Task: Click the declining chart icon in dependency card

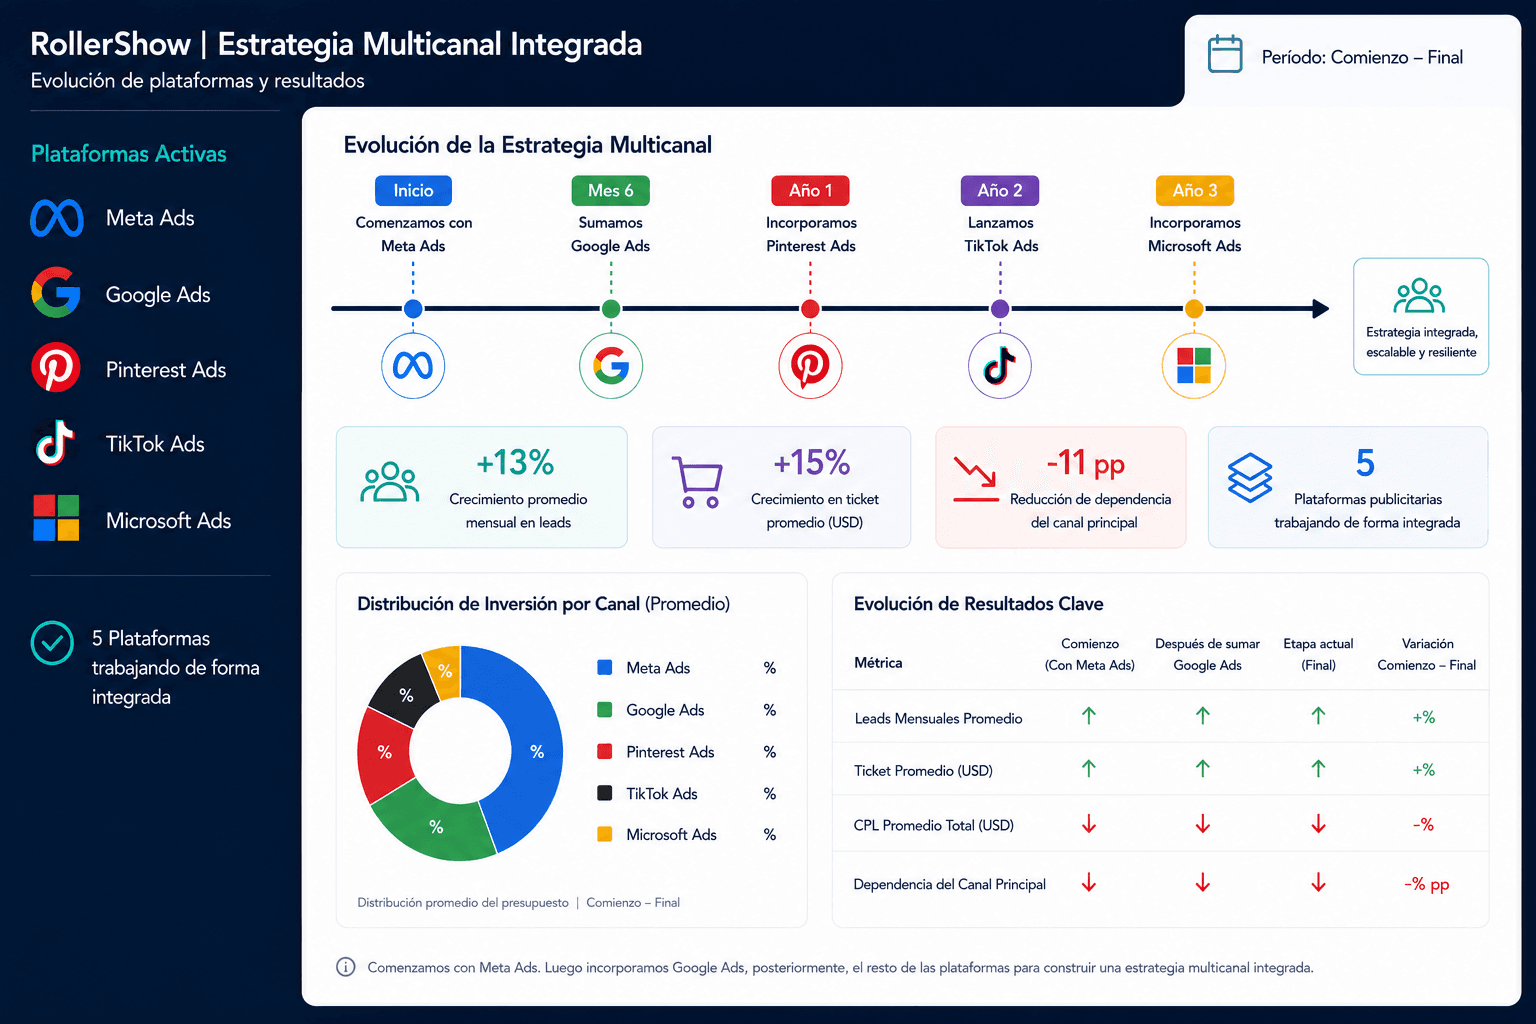Action: (976, 478)
